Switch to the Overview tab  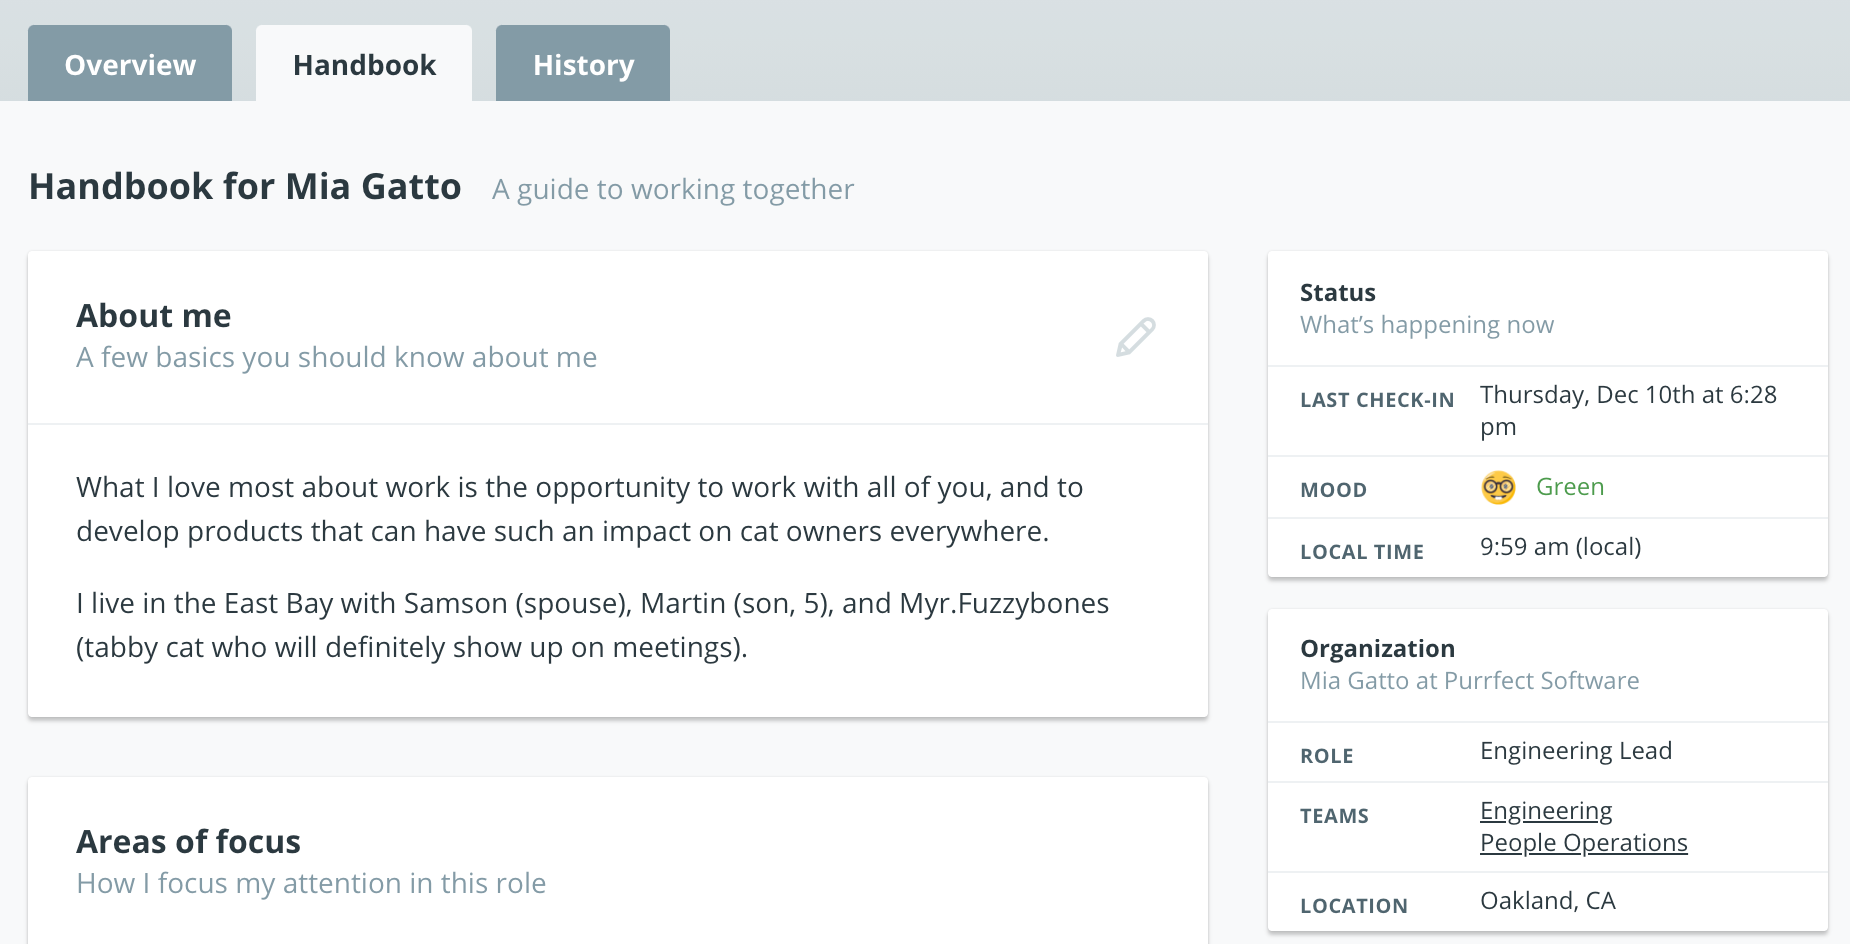pos(130,64)
